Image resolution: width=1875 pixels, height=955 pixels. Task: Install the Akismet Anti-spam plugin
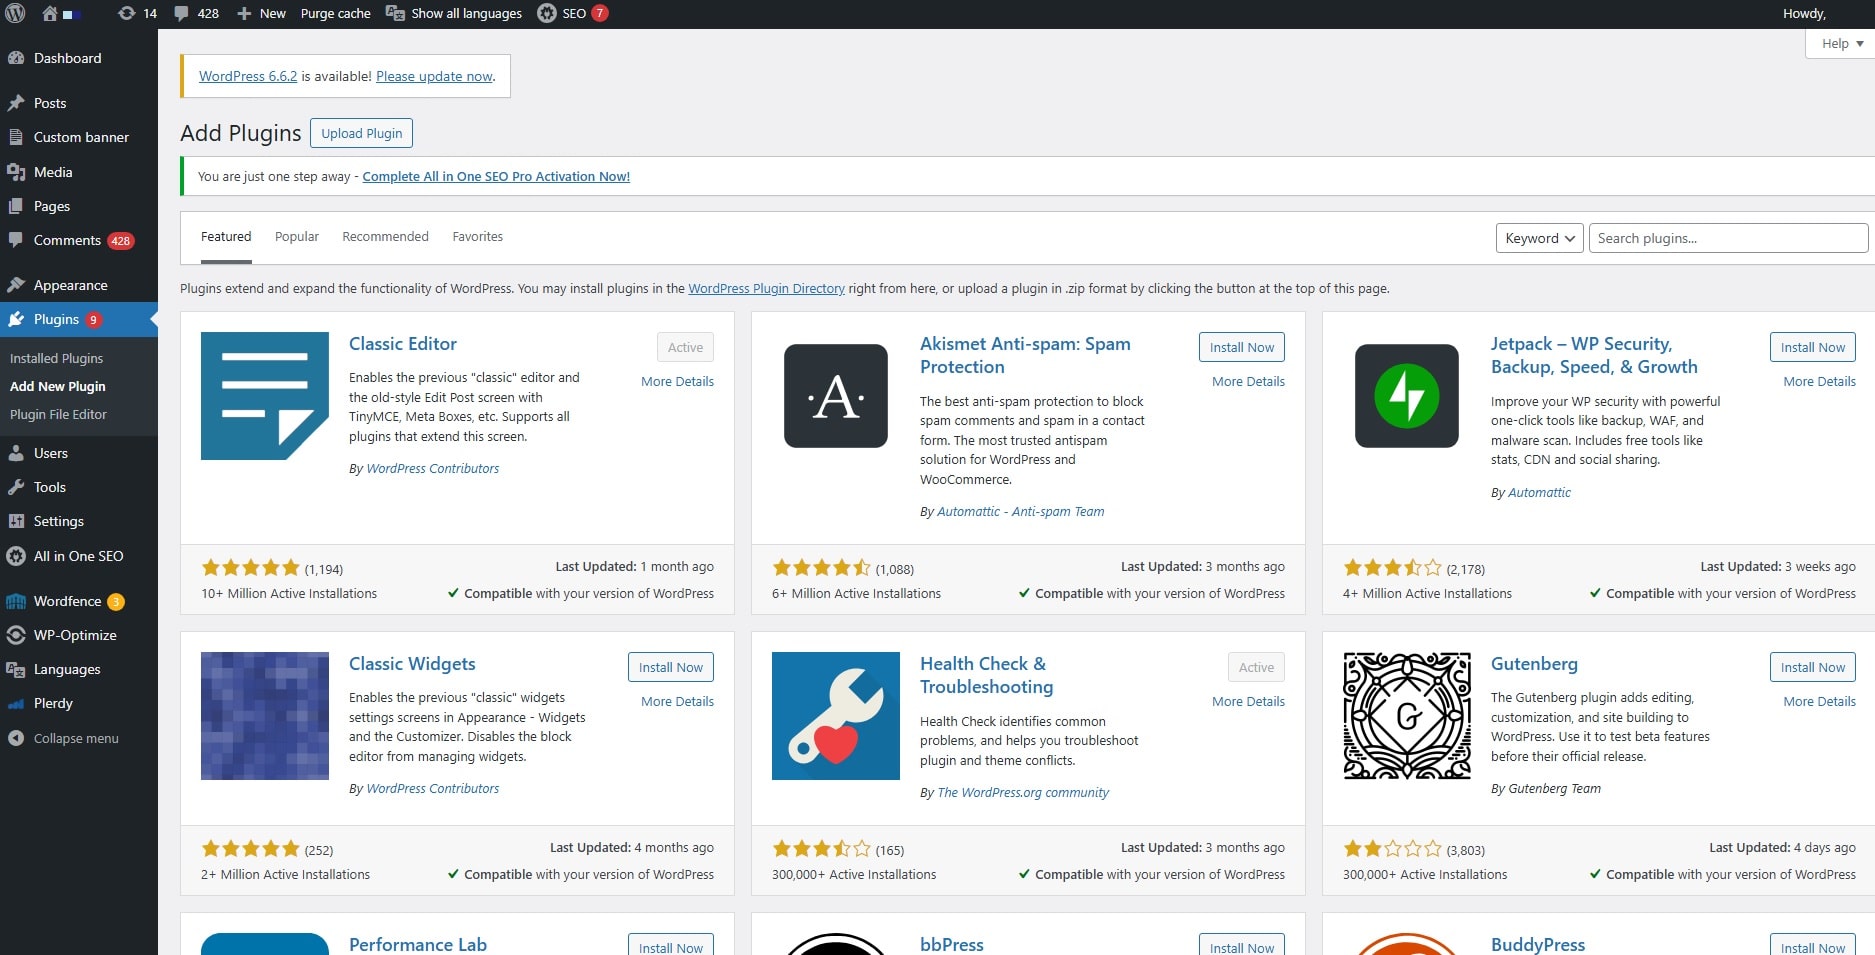(x=1241, y=347)
